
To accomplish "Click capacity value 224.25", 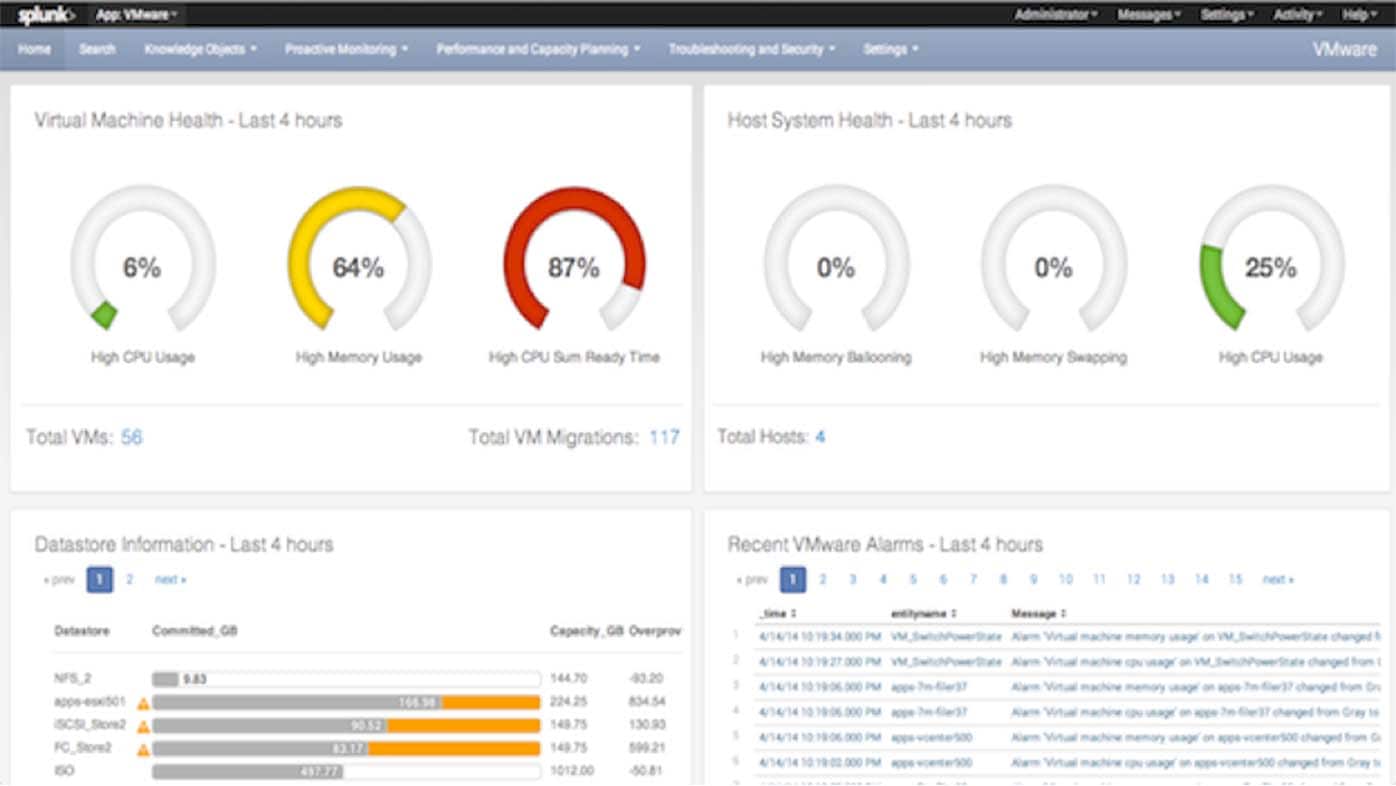I will [x=569, y=702].
